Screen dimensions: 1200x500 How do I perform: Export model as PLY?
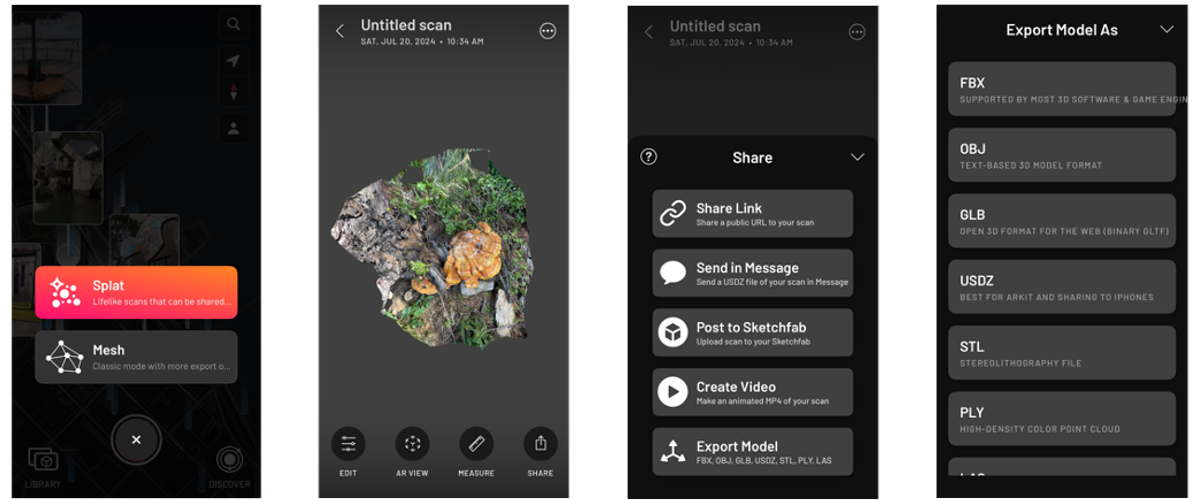(x=1062, y=419)
